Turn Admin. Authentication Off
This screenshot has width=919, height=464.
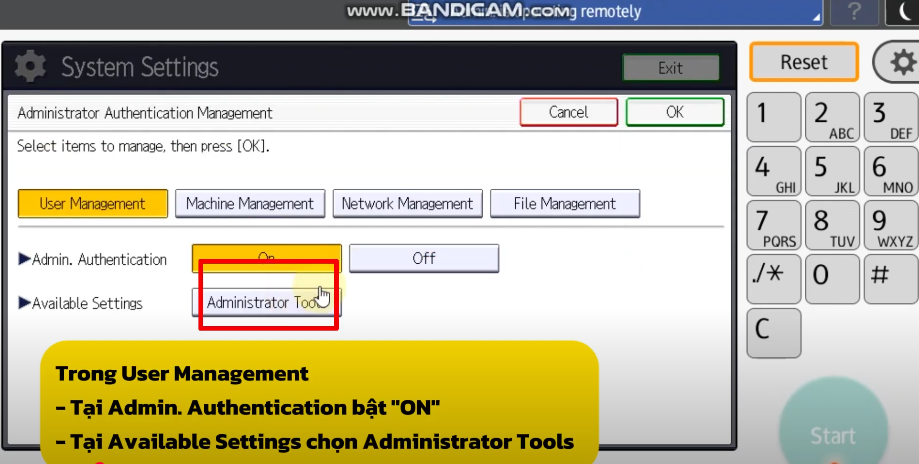424,258
